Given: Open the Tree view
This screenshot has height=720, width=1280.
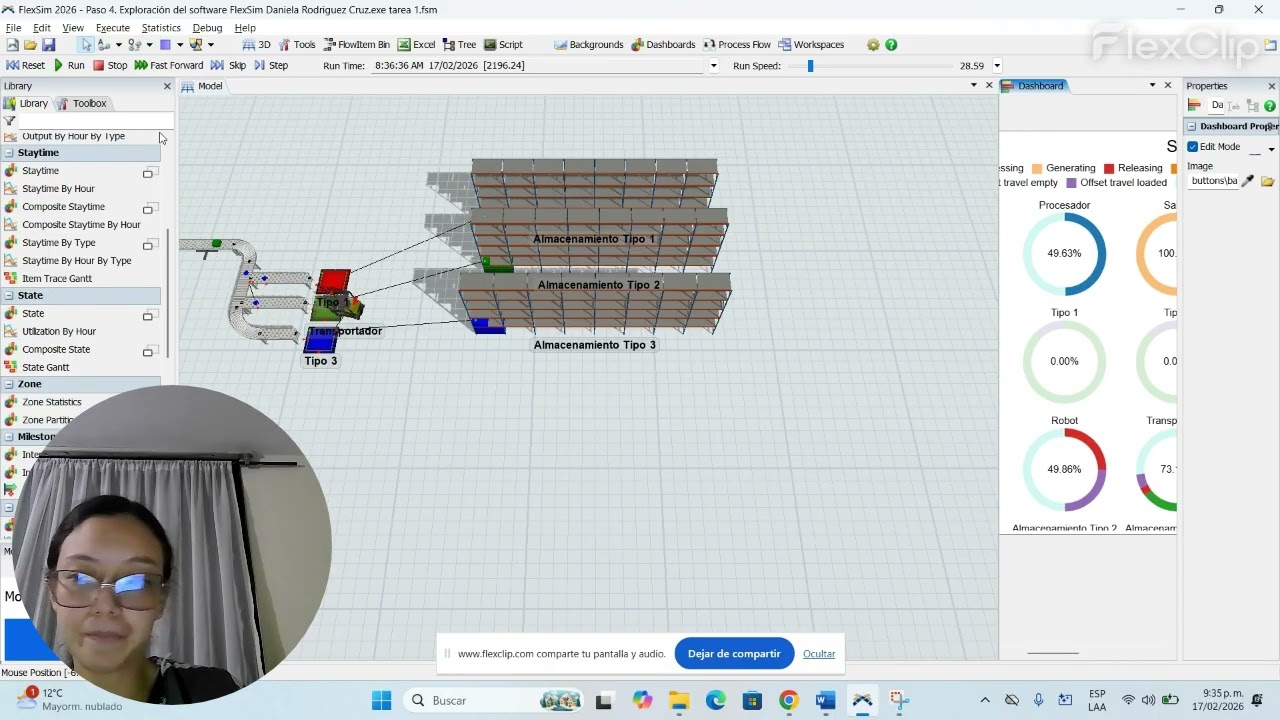Looking at the screenshot, I should tap(459, 45).
